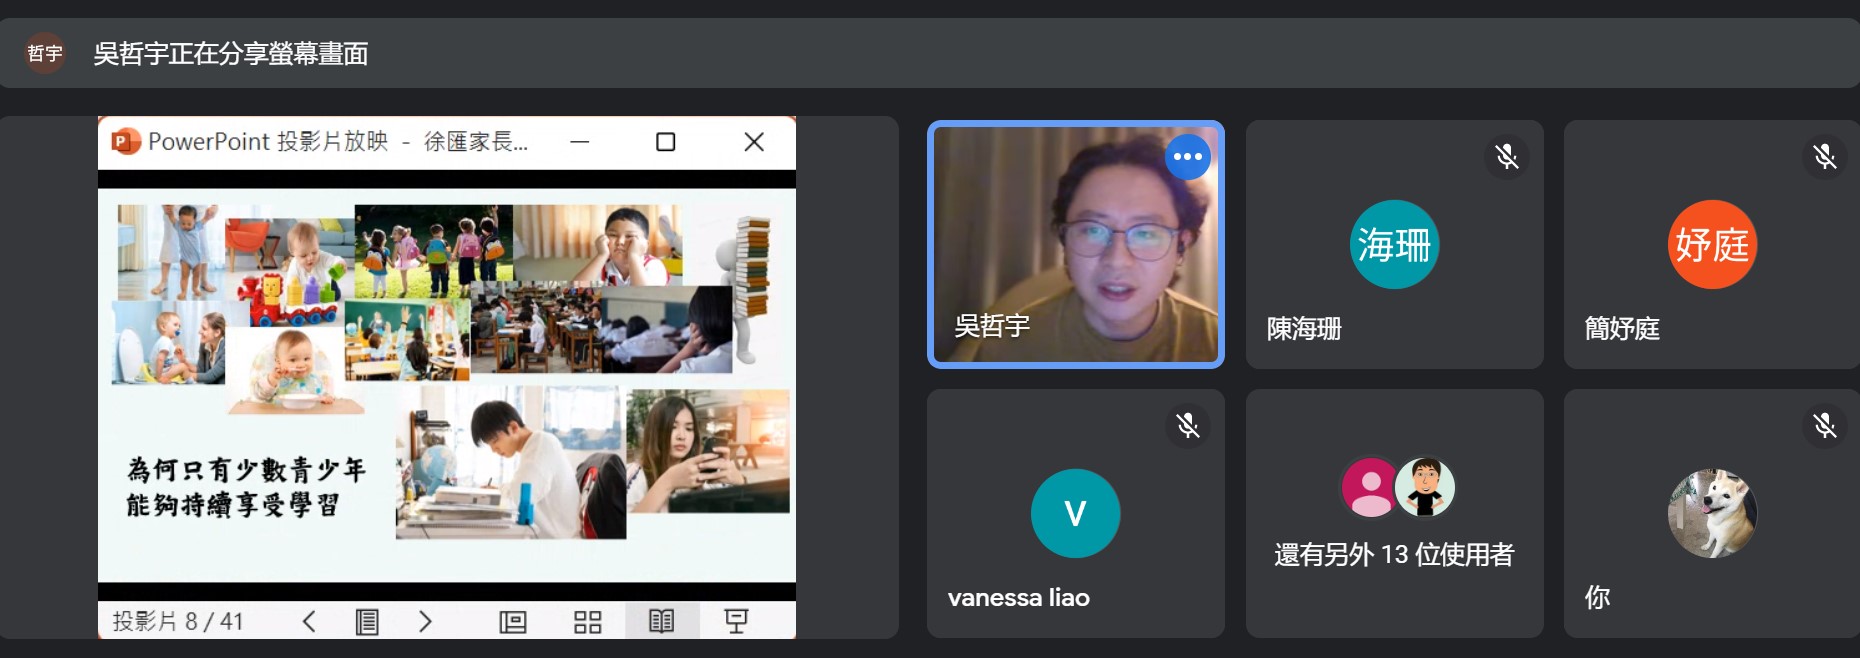Click the muted mic icon on 簡妤庭's tile
The image size is (1860, 658).
pos(1825,157)
